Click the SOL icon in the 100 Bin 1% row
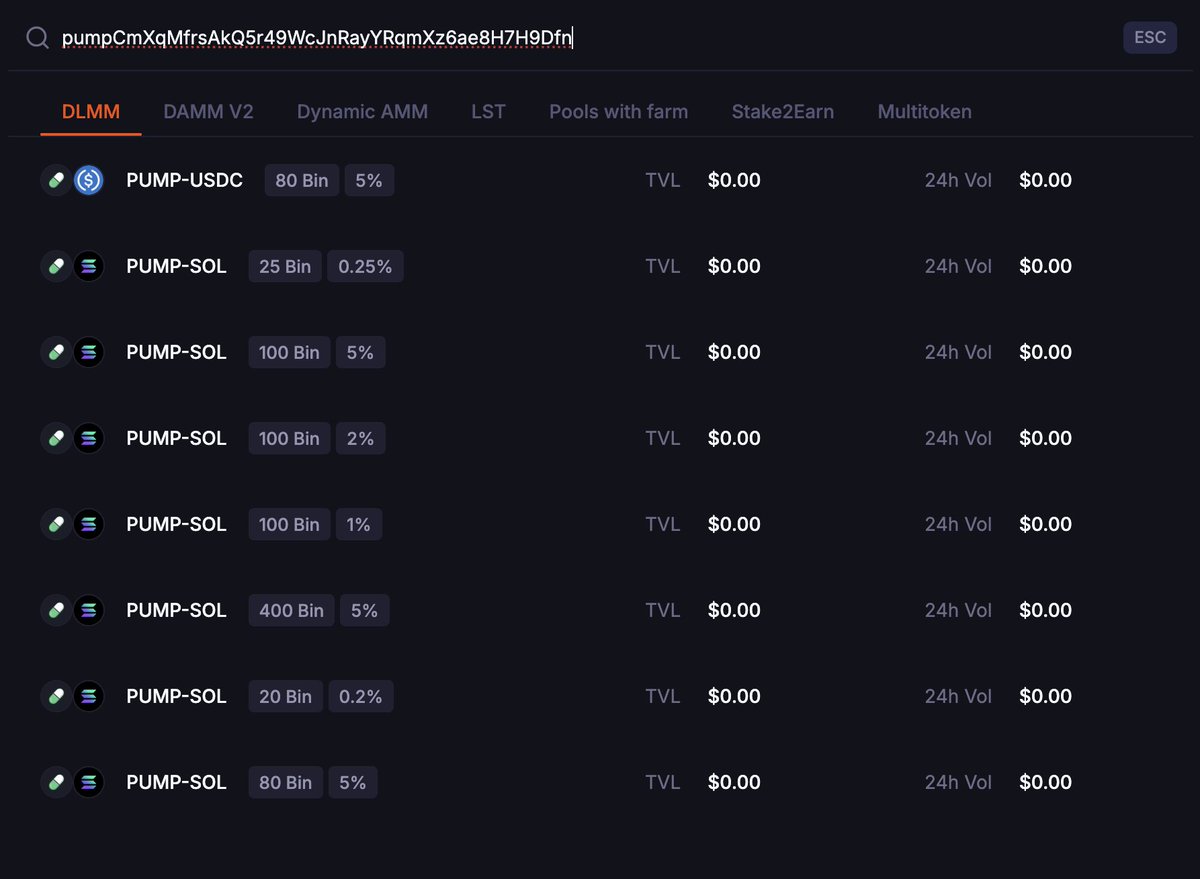 coord(89,524)
